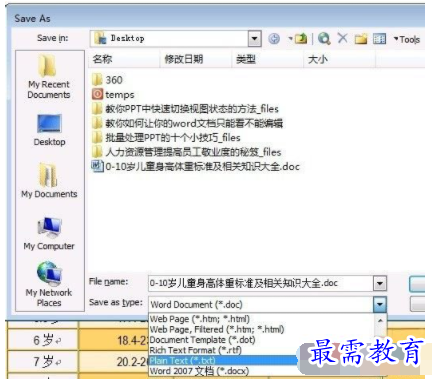Click the 6岁 table cell in document
This screenshot has width=432, height=383.
click(x=43, y=340)
